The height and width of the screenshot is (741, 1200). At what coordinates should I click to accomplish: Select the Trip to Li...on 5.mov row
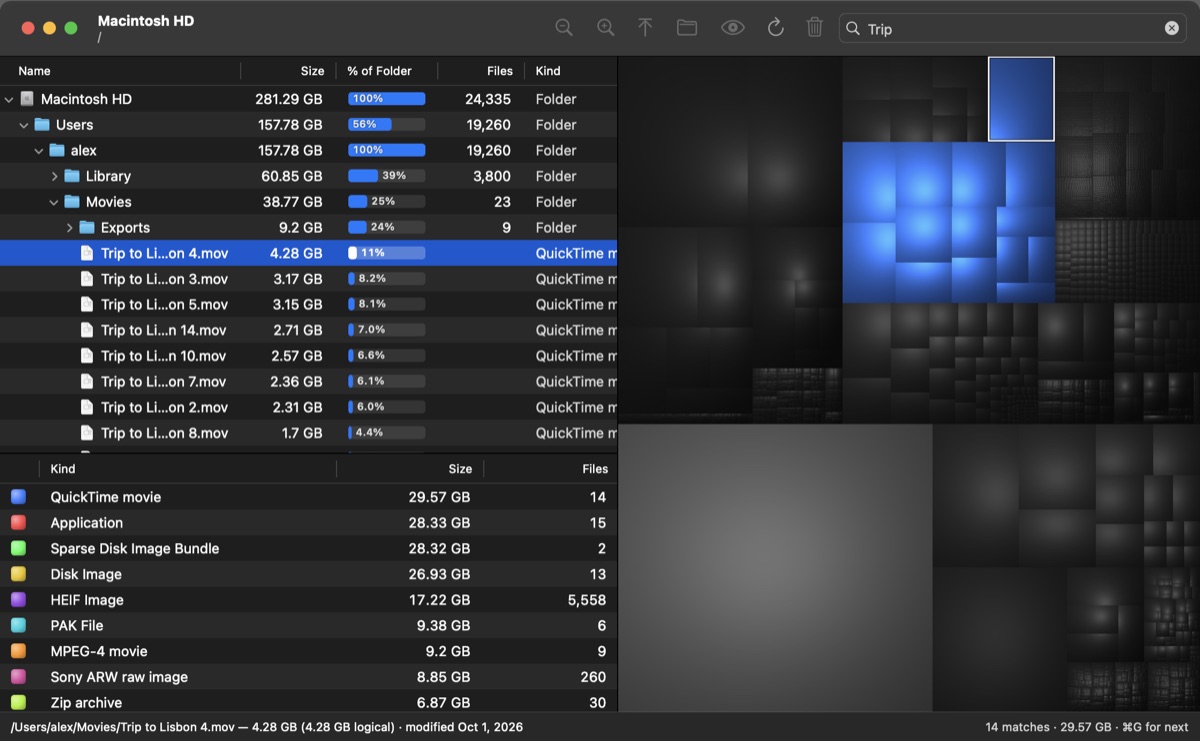[x=309, y=305]
